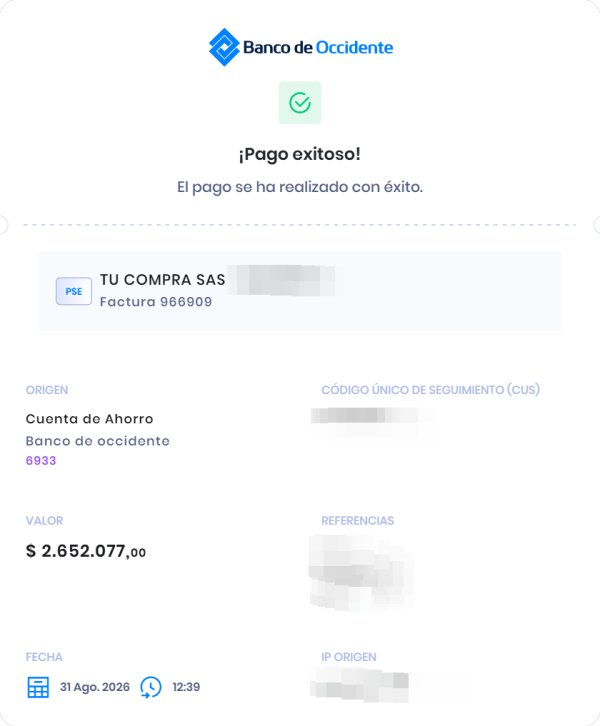
Task: Click the green checkmark success icon
Action: (x=300, y=103)
